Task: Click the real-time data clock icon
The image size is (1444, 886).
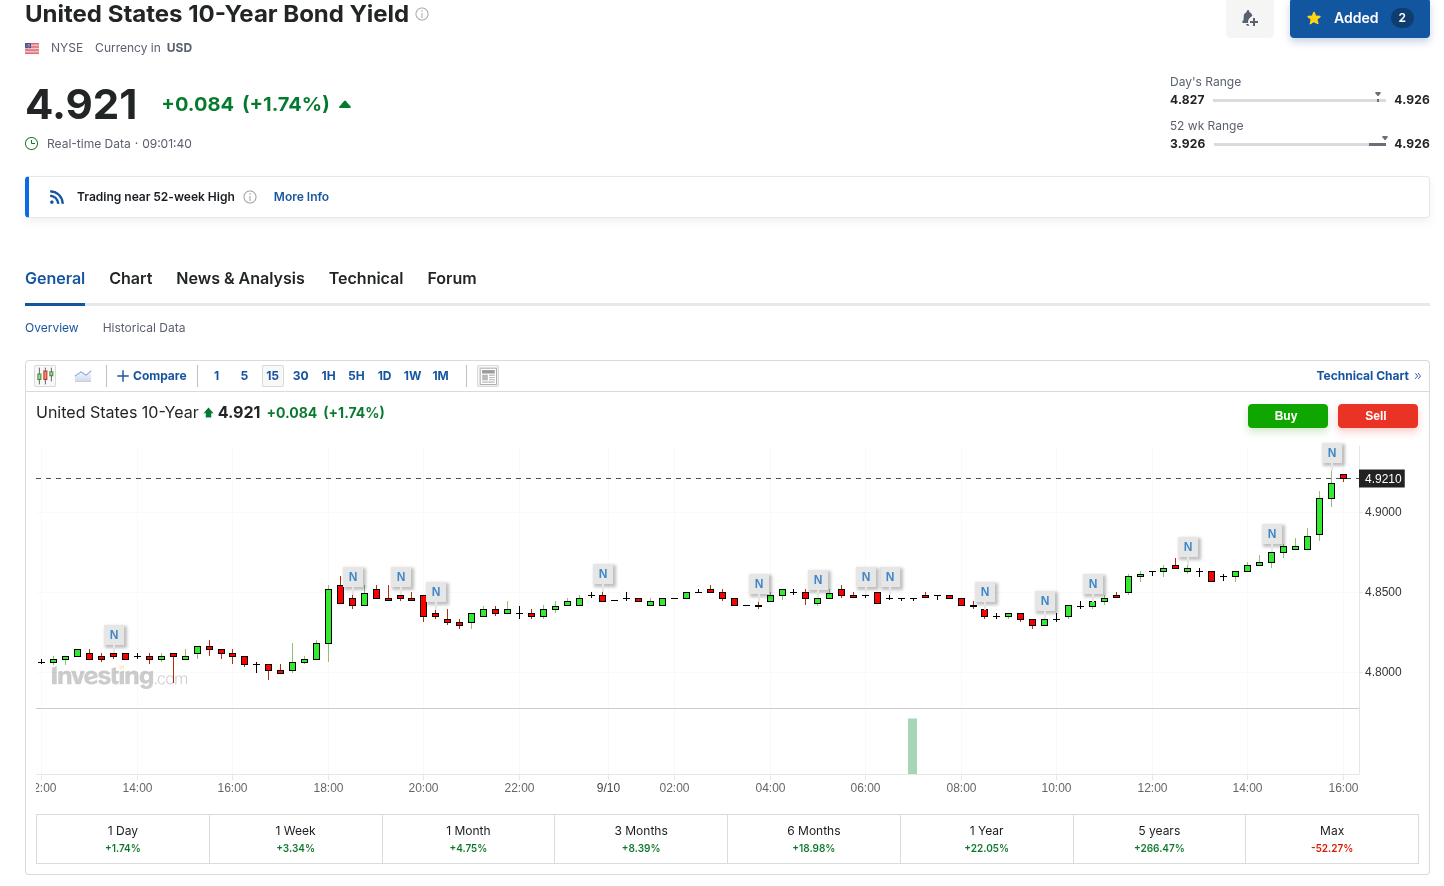Action: pos(32,144)
